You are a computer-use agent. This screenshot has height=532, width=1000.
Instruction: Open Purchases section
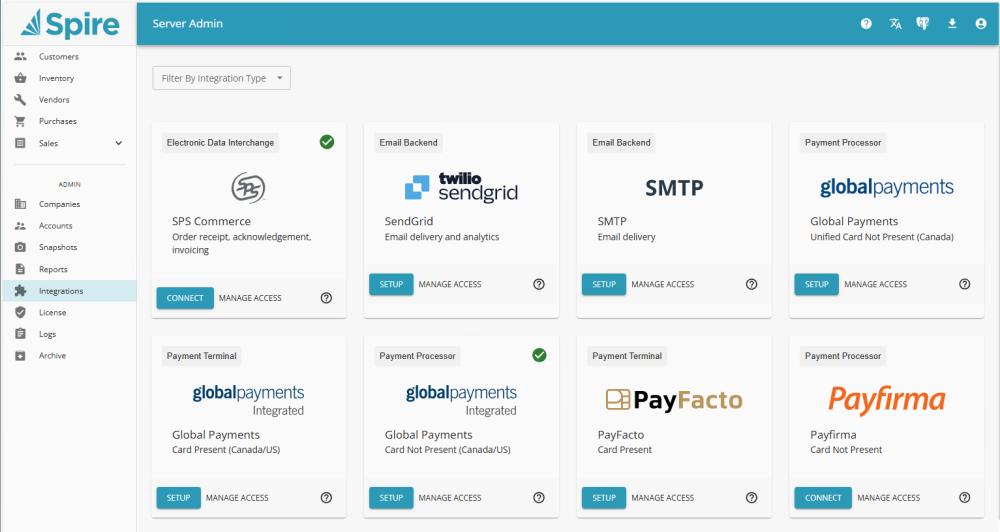click(x=57, y=121)
